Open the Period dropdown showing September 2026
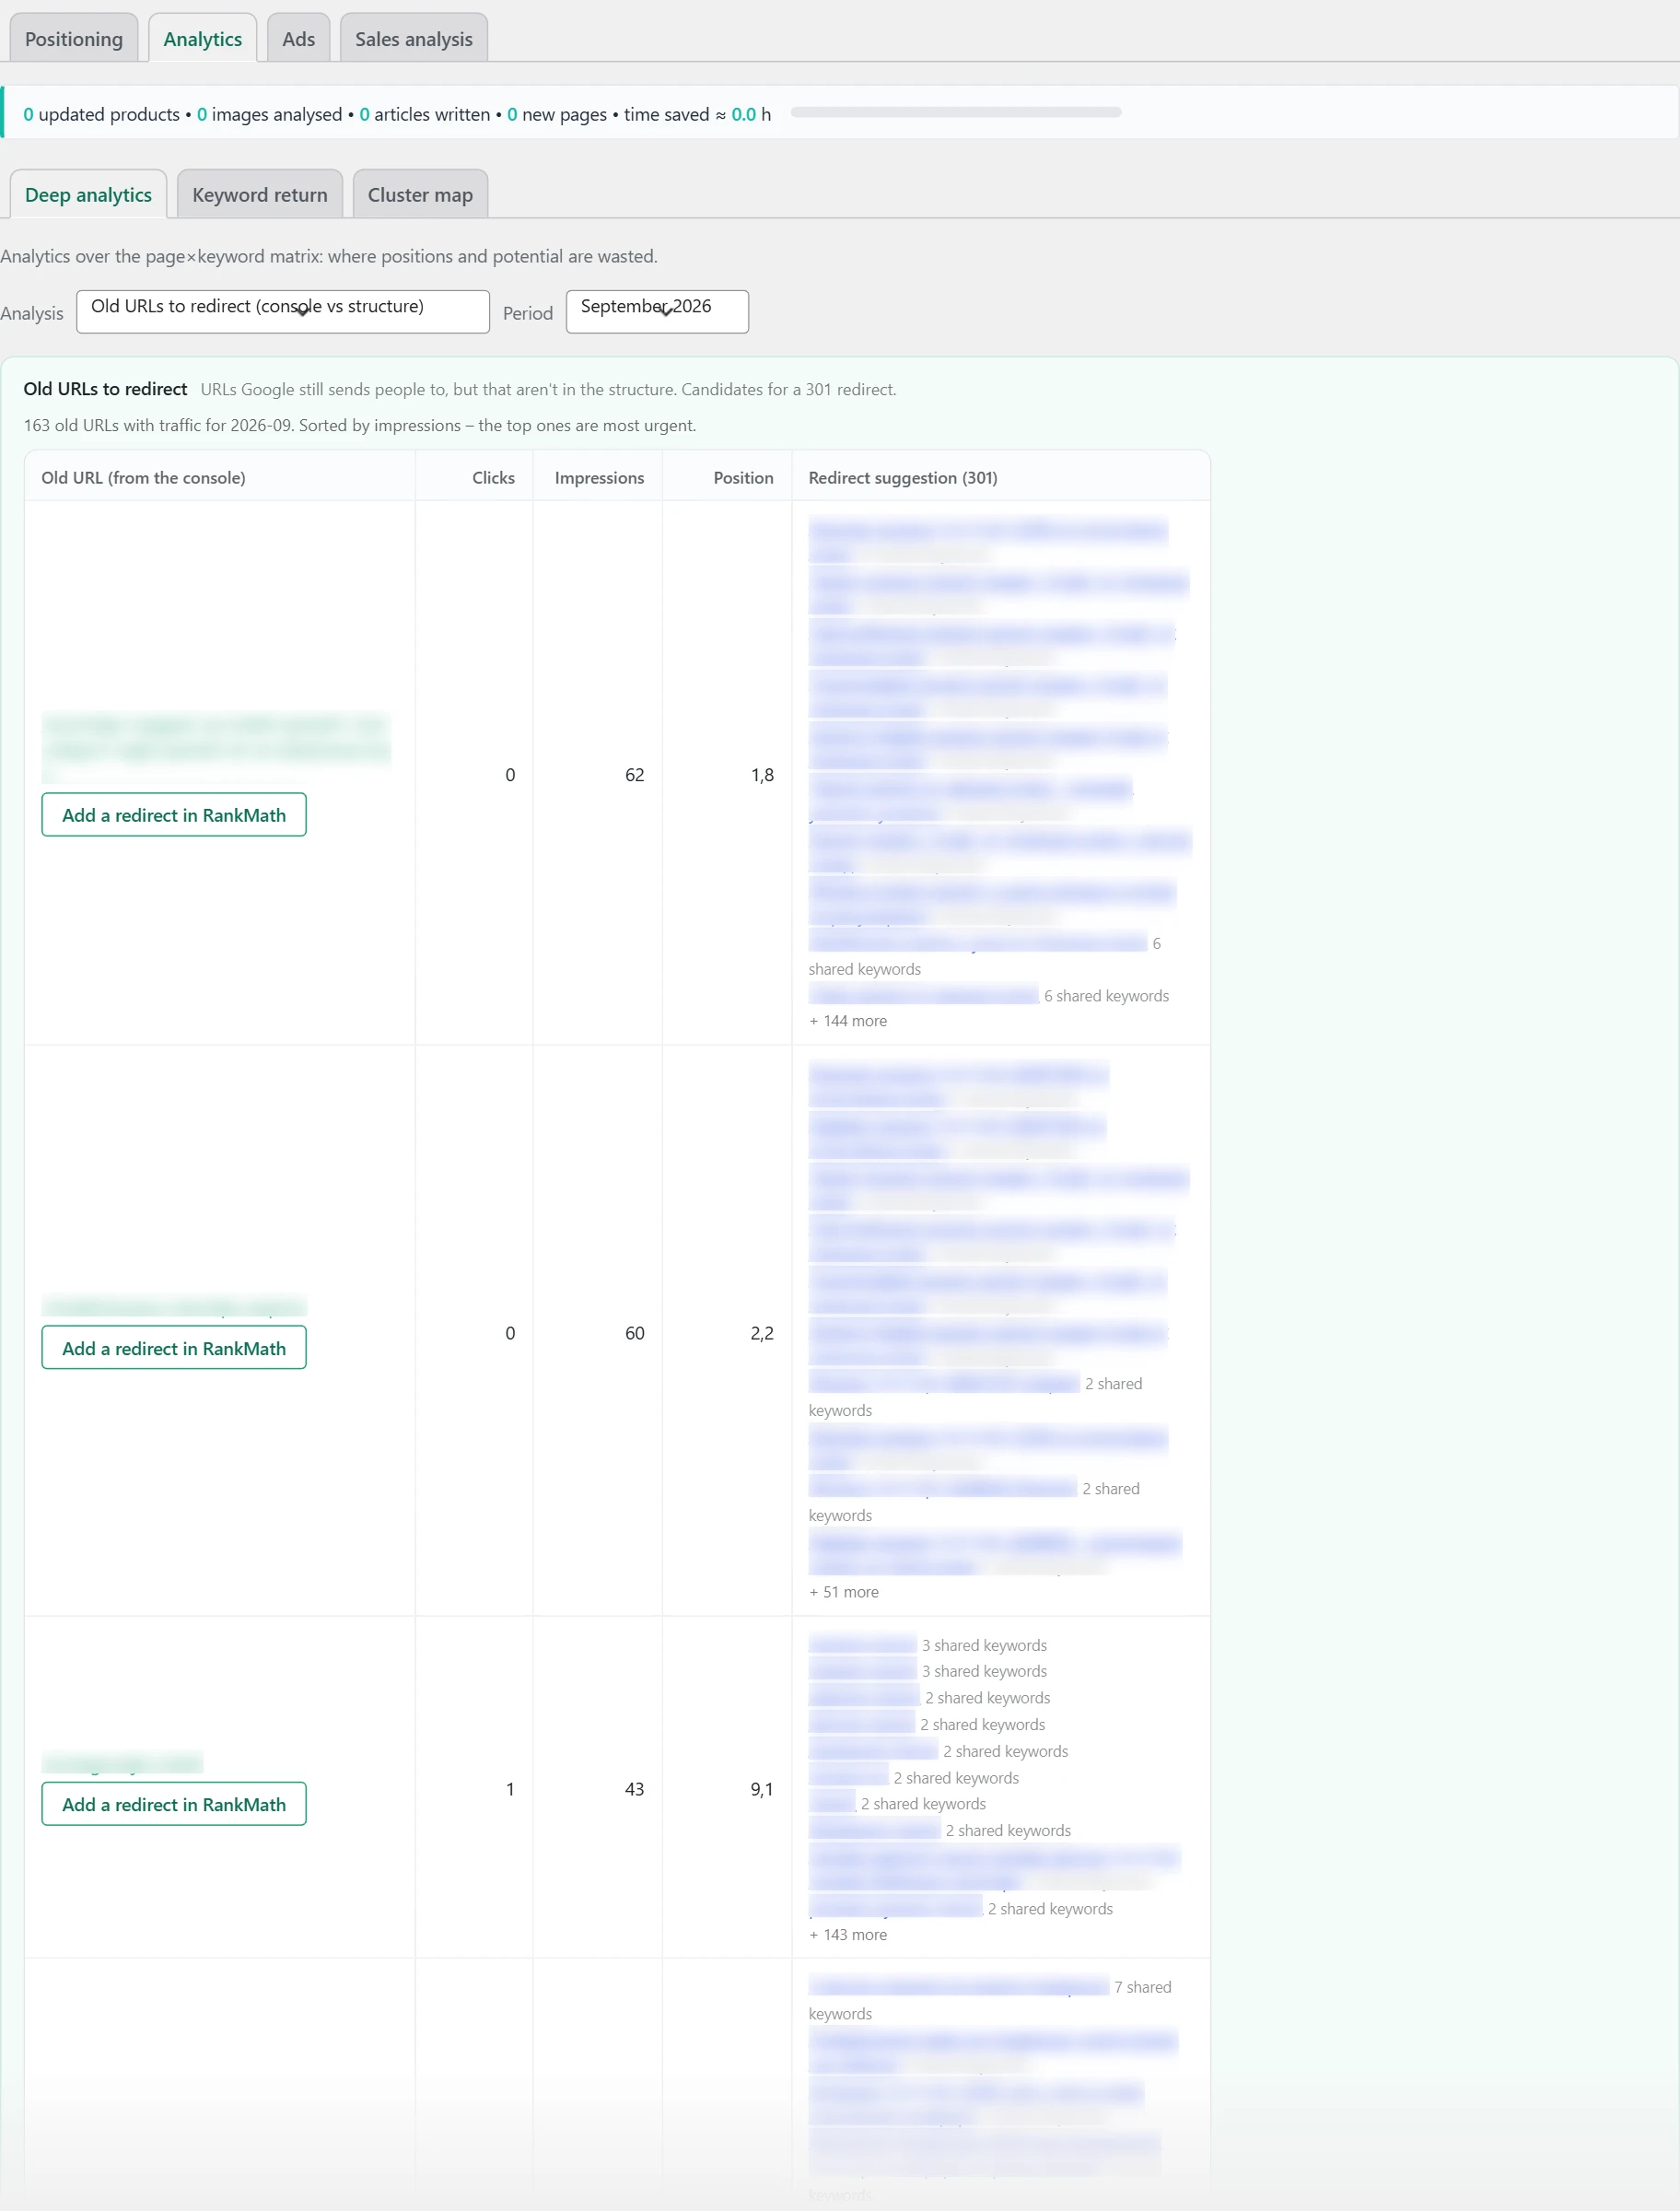The width and height of the screenshot is (1680, 2211). [x=657, y=311]
